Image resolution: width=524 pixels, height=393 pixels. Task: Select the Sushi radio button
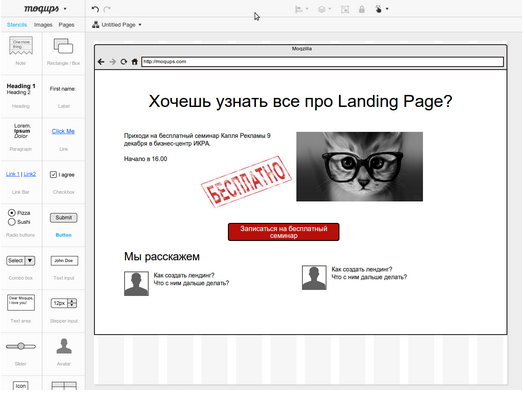[x=12, y=222]
